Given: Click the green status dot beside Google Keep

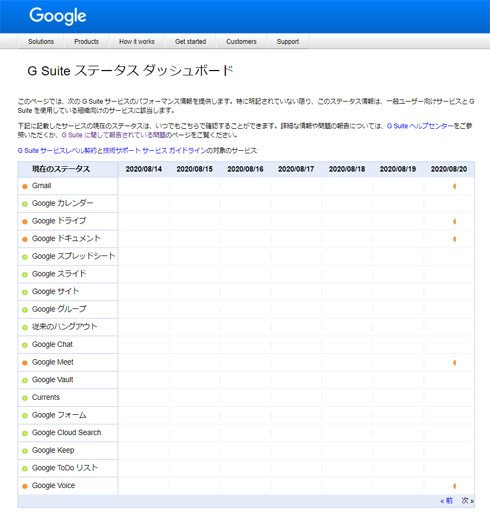Looking at the screenshot, I should click(x=25, y=451).
